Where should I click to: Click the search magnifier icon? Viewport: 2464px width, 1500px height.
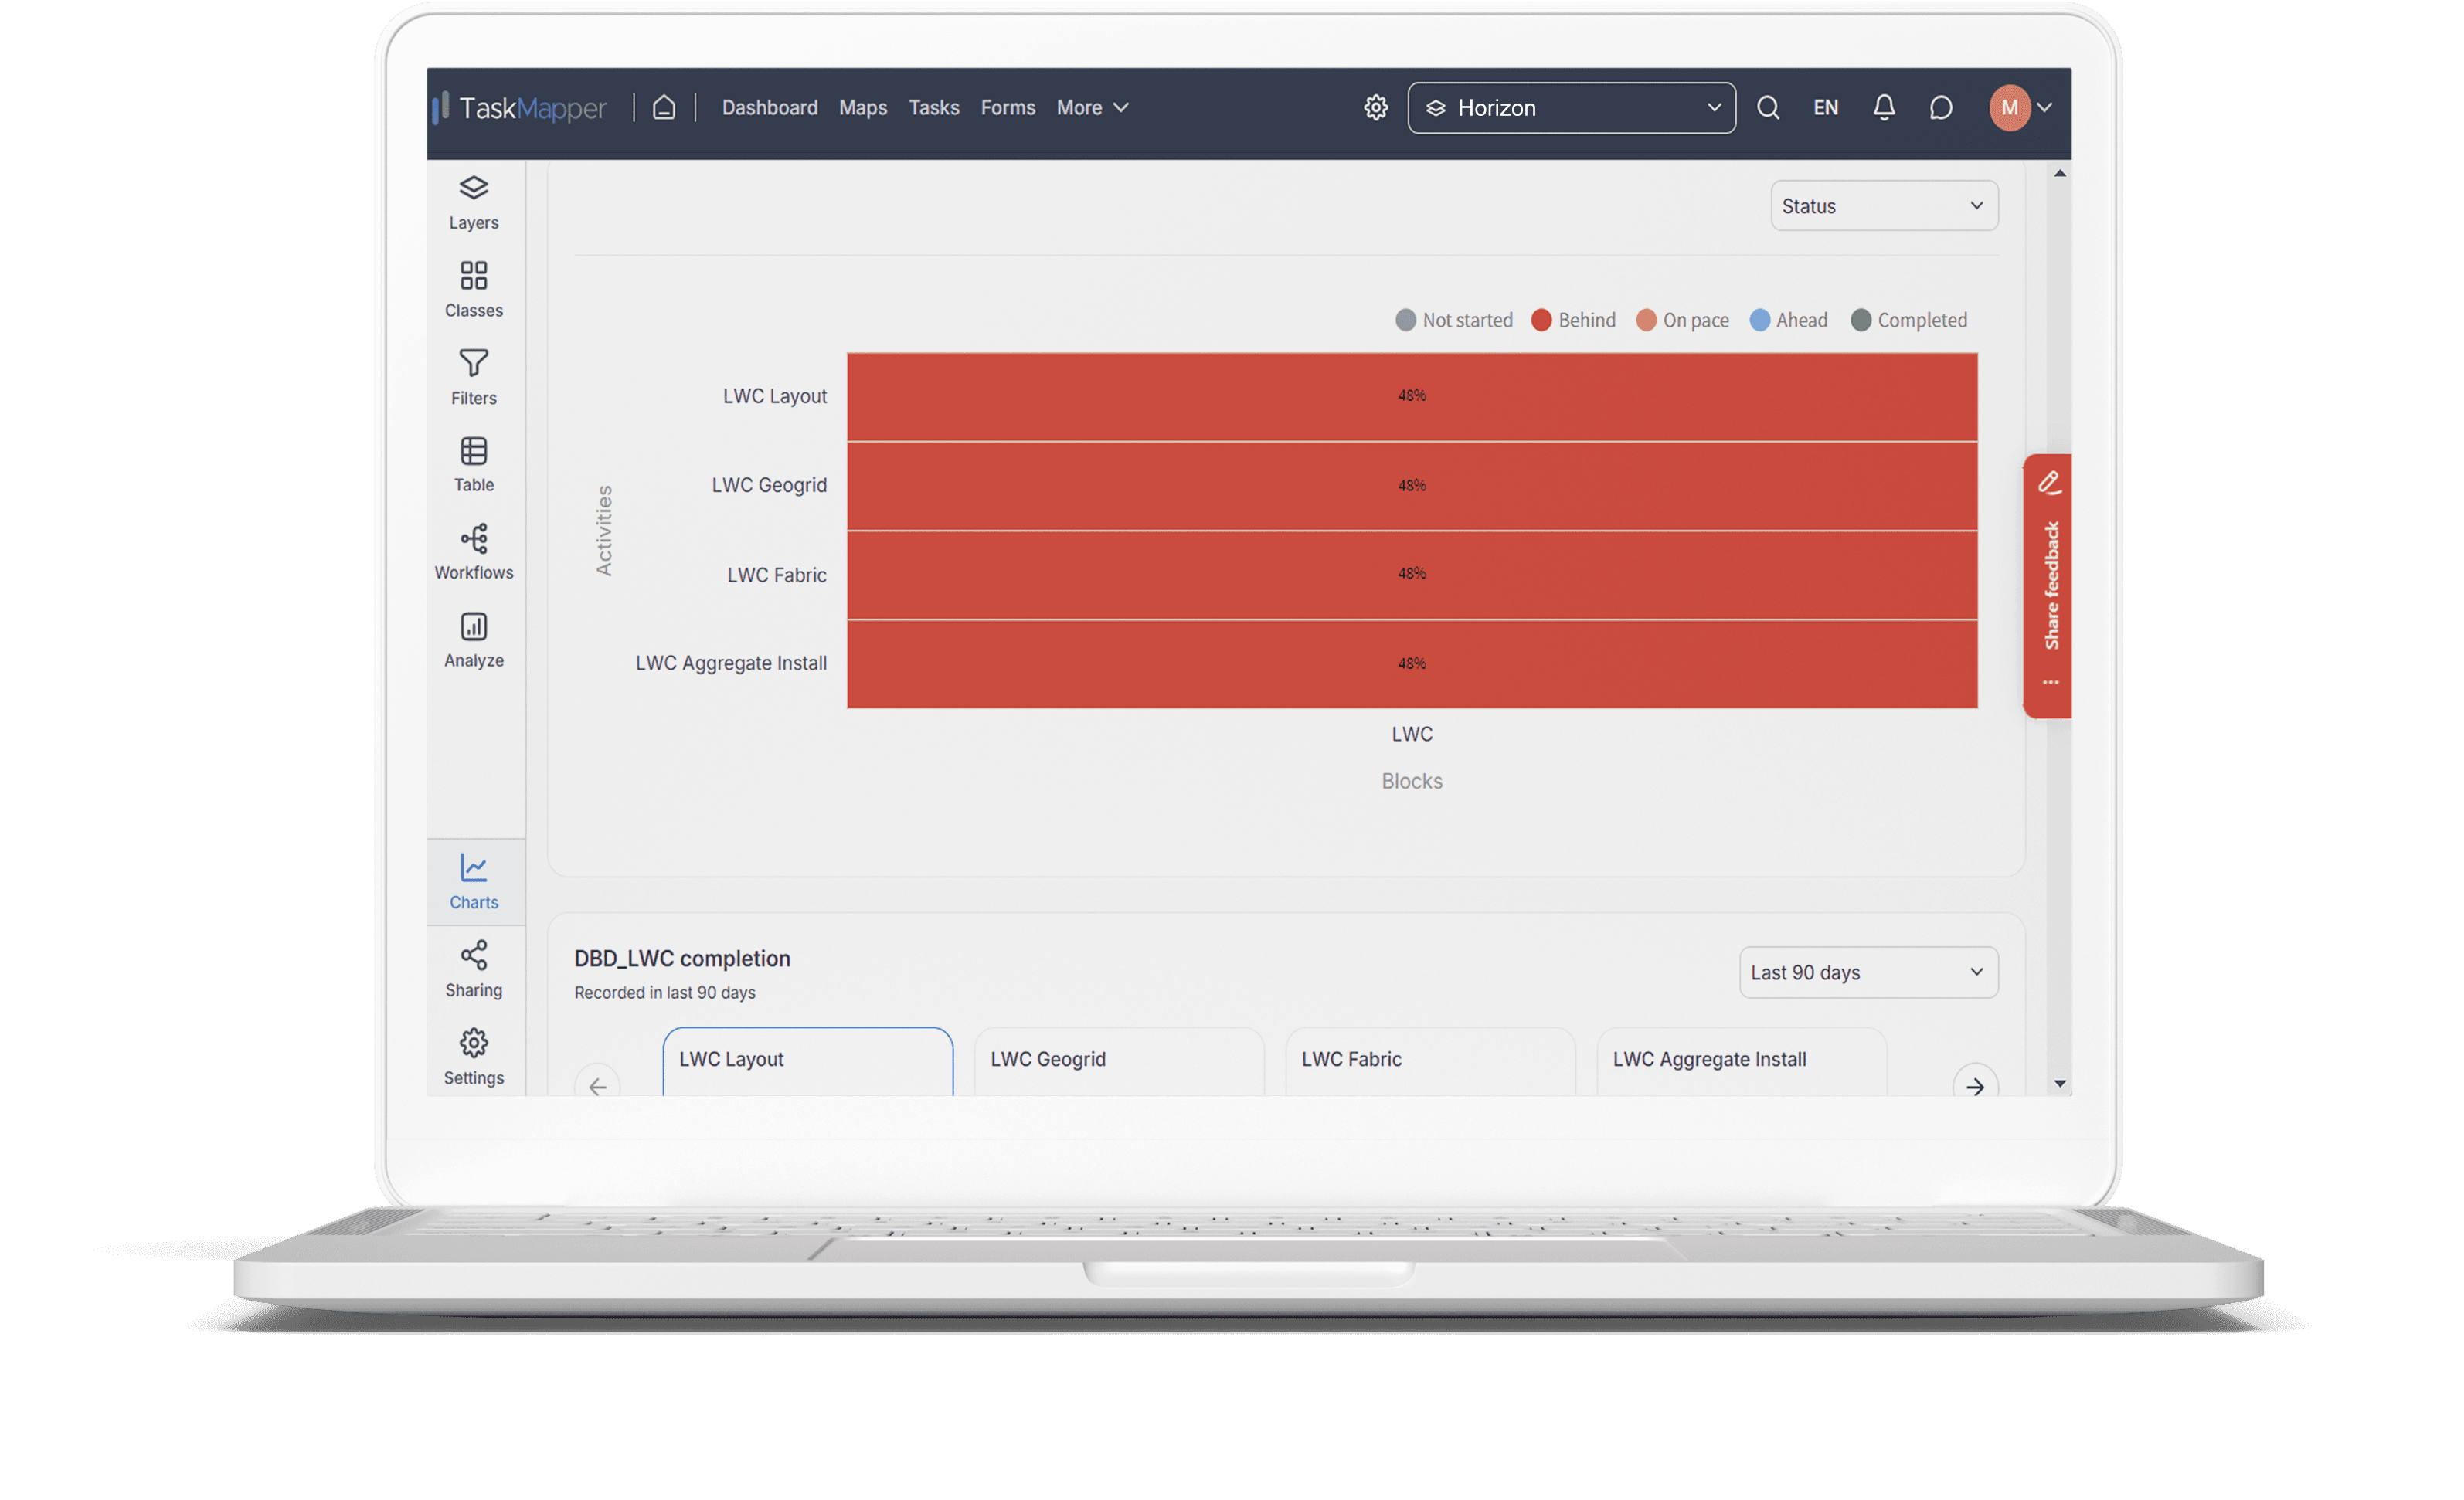(1767, 107)
